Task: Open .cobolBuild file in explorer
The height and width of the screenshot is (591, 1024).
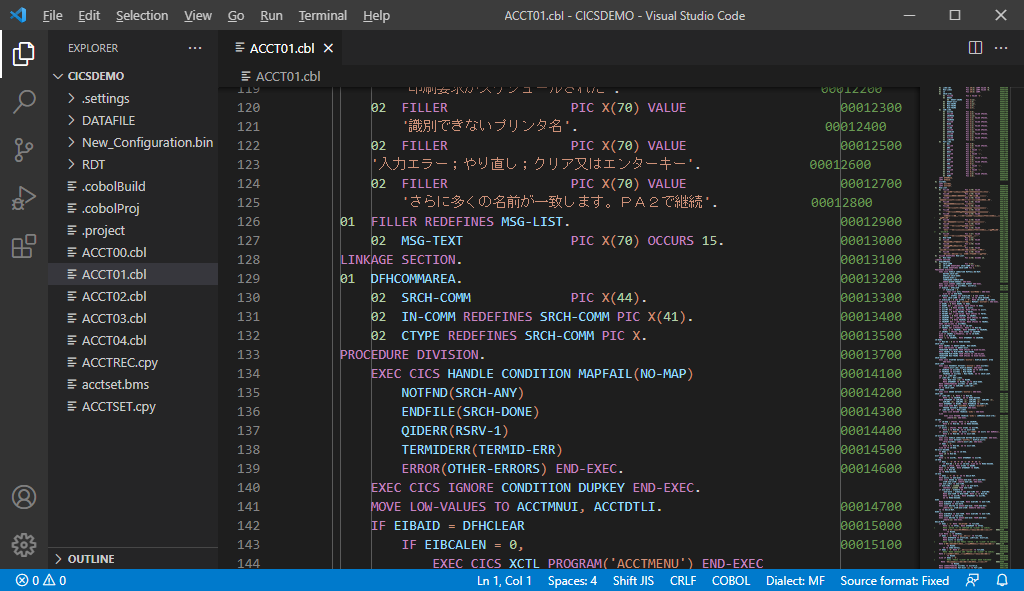Action: click(113, 187)
